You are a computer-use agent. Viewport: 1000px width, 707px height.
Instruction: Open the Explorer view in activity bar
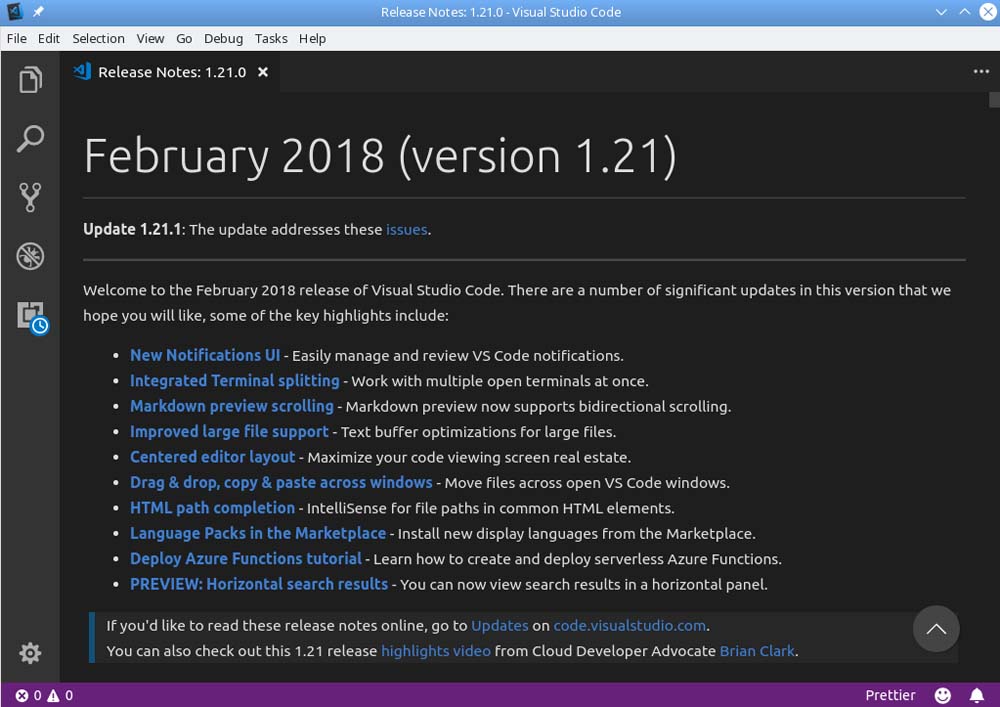pyautogui.click(x=30, y=80)
